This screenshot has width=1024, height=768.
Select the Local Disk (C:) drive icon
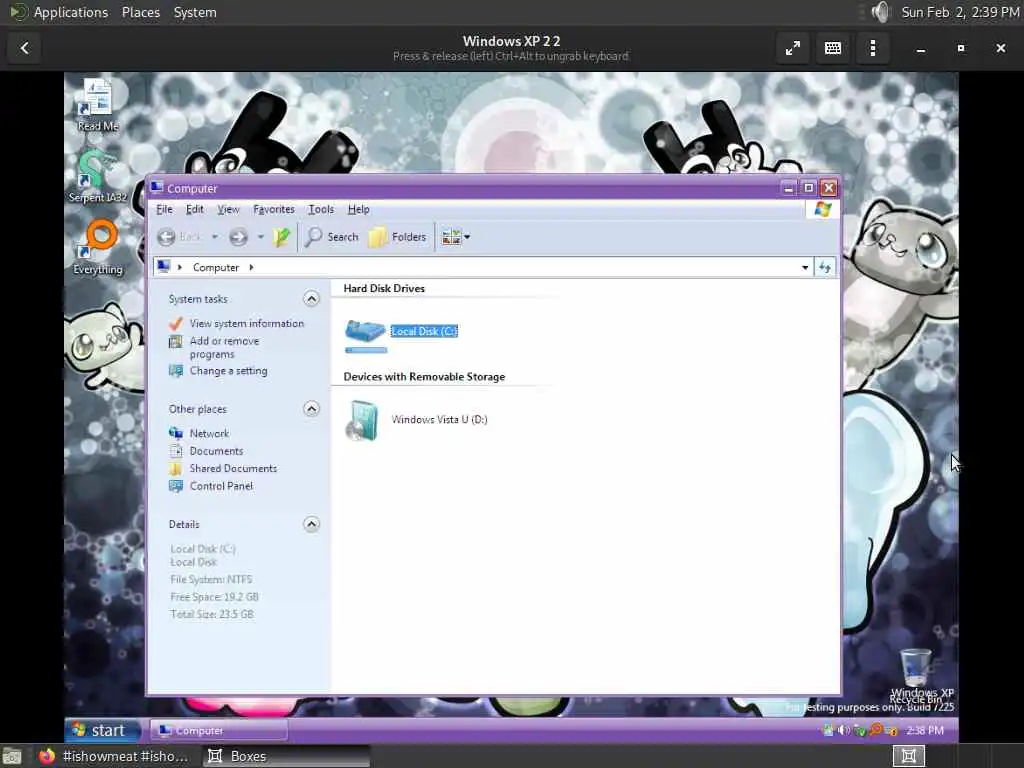tap(365, 330)
